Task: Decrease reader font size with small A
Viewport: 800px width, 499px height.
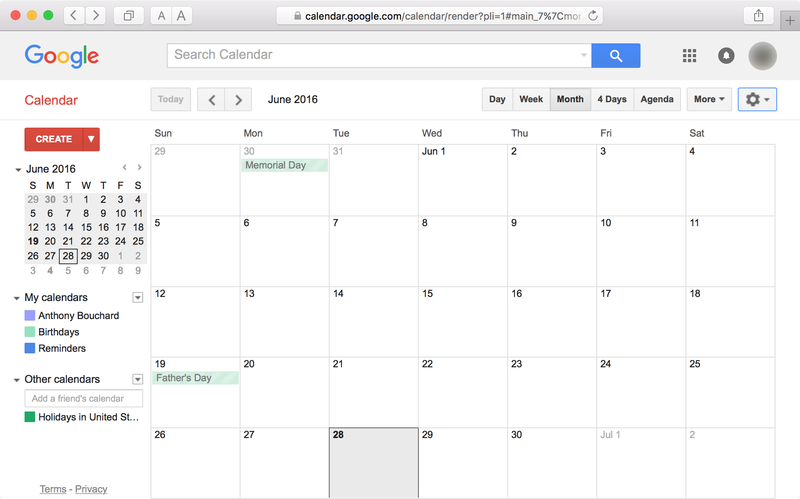Action: pyautogui.click(x=161, y=16)
